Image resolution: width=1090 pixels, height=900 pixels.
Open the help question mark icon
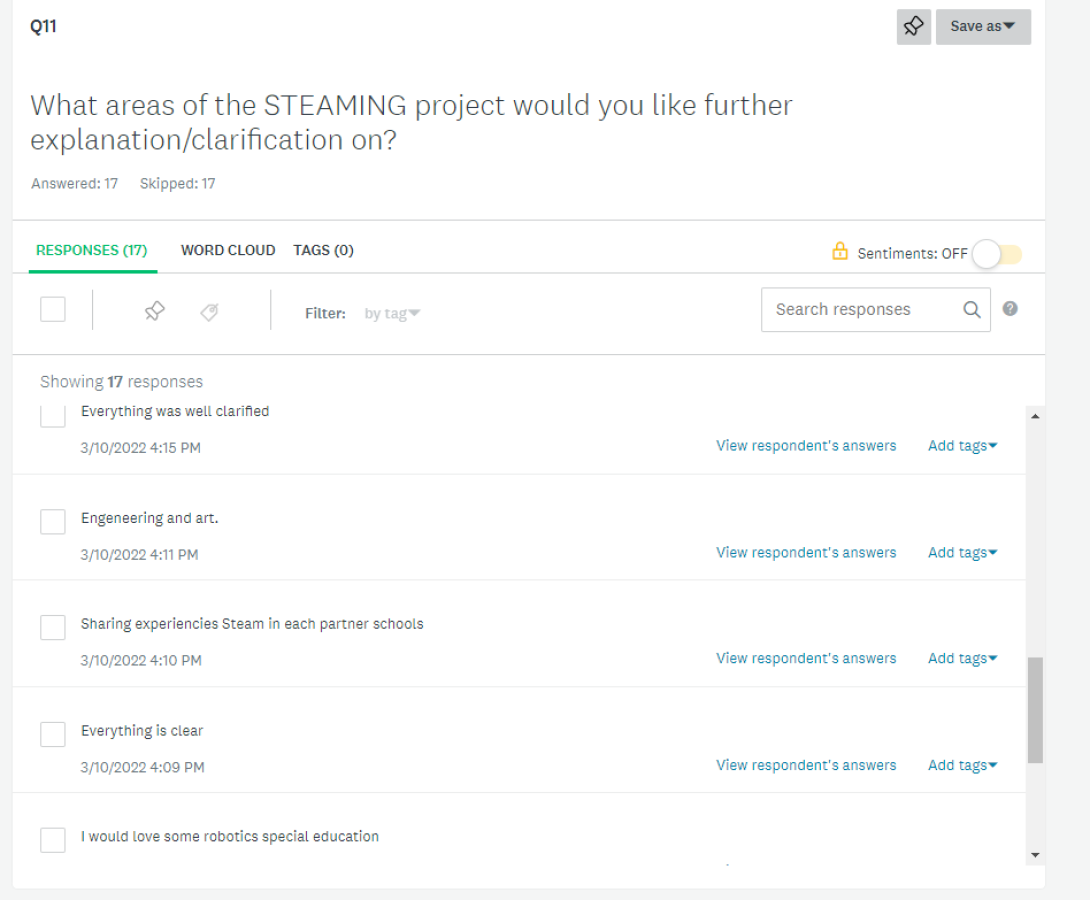point(1010,309)
